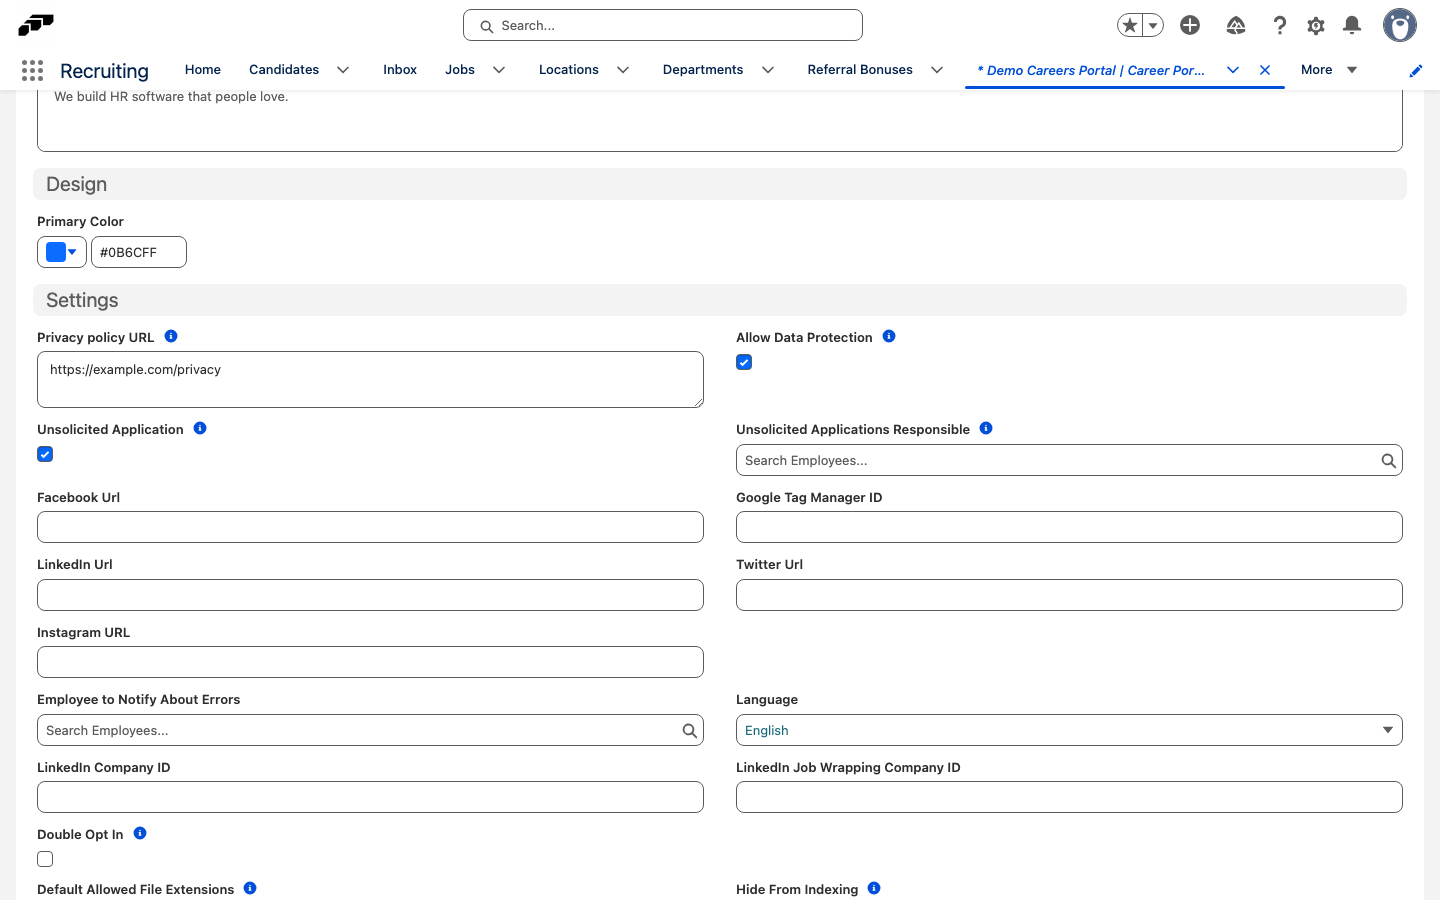Expand the Candidates tab menu chevron
This screenshot has width=1440, height=900.
tap(343, 70)
